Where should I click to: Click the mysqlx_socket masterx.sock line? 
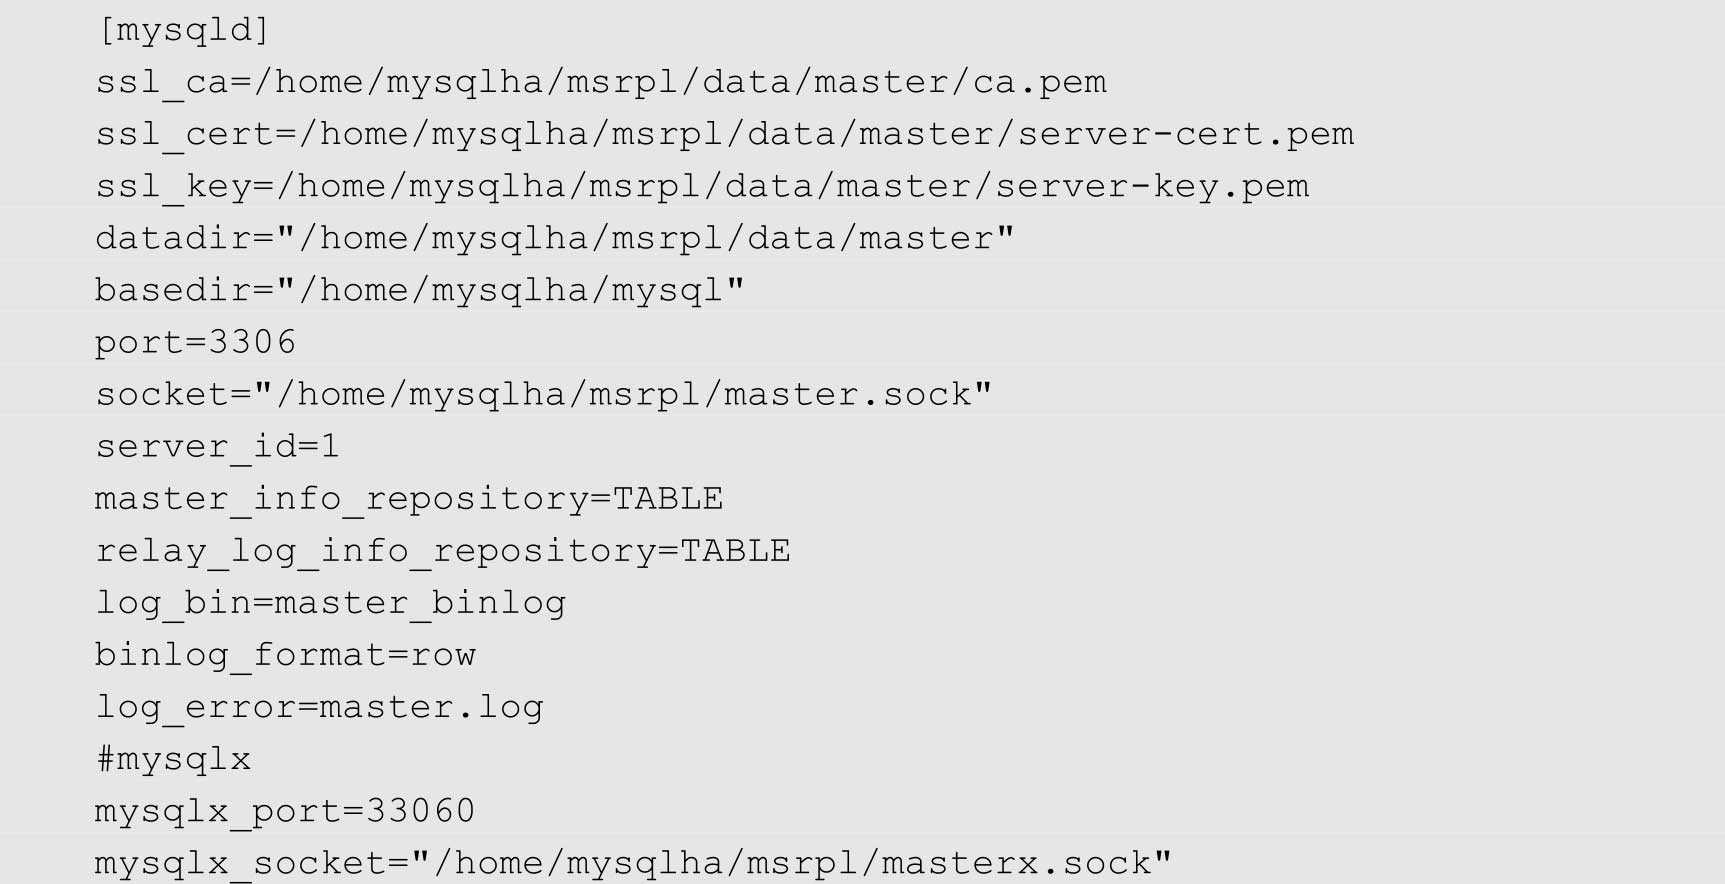(x=634, y=862)
